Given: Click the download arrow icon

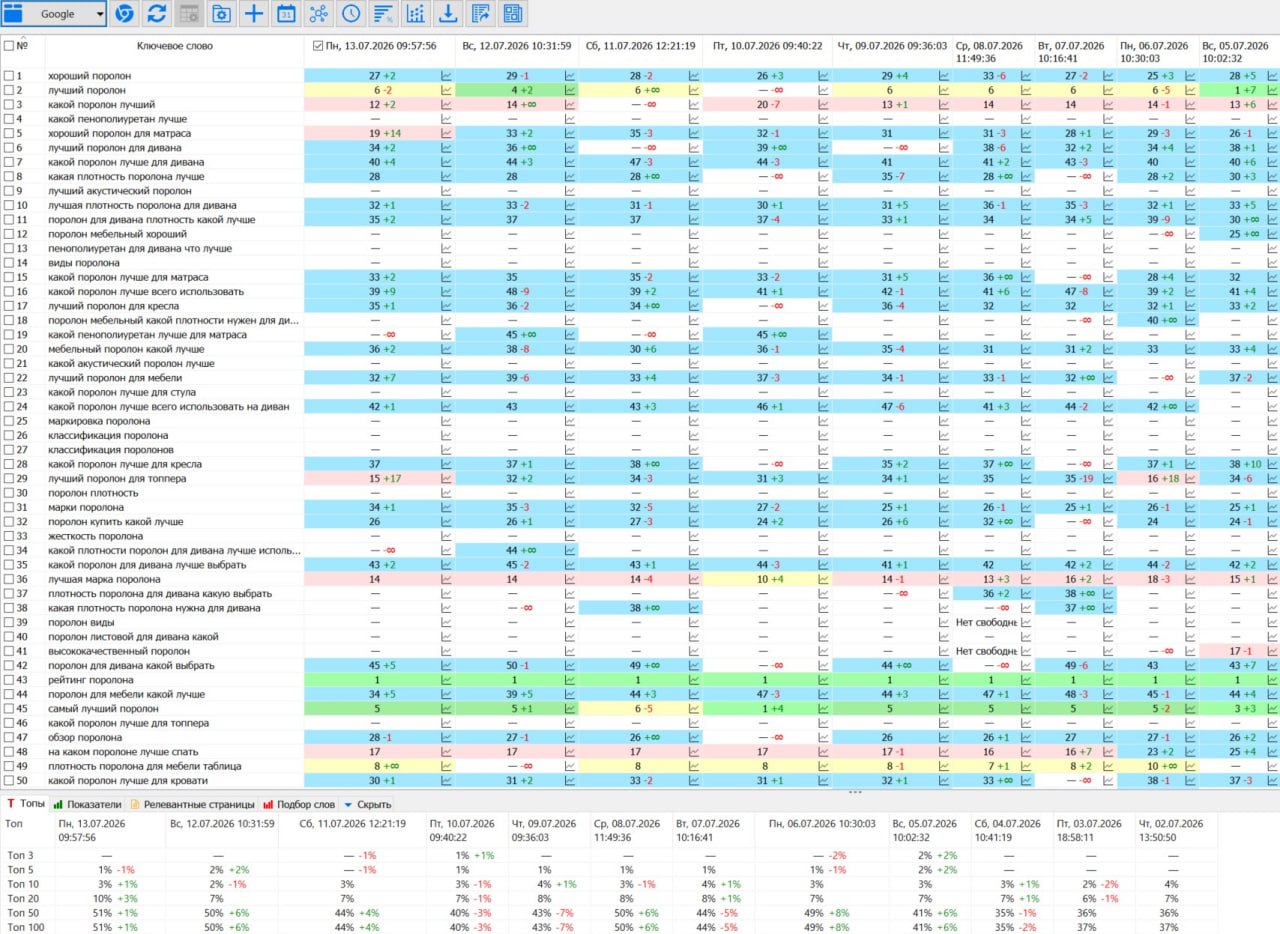Looking at the screenshot, I should click(x=448, y=14).
